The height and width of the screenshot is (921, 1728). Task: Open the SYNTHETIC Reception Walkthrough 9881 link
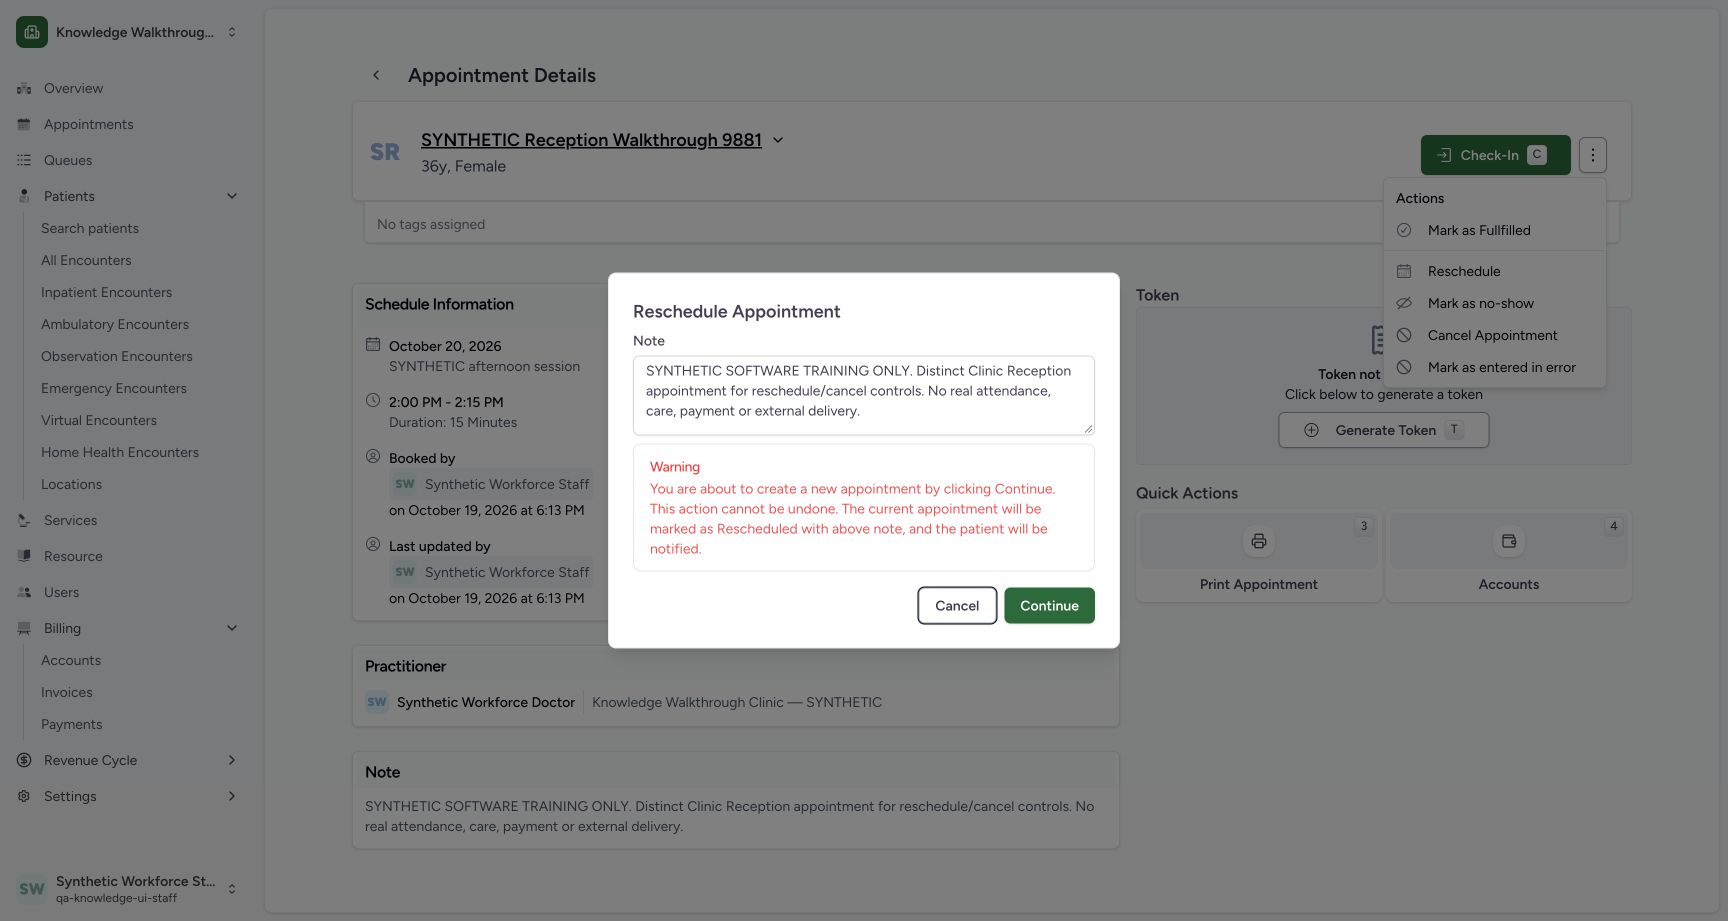(x=591, y=140)
